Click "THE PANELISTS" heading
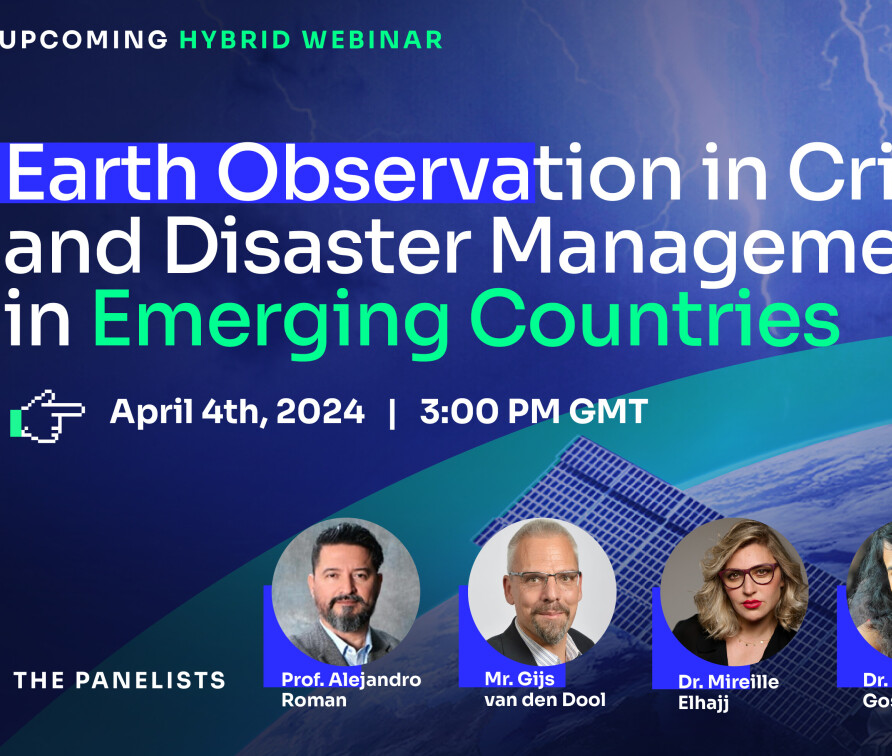 pos(119,681)
